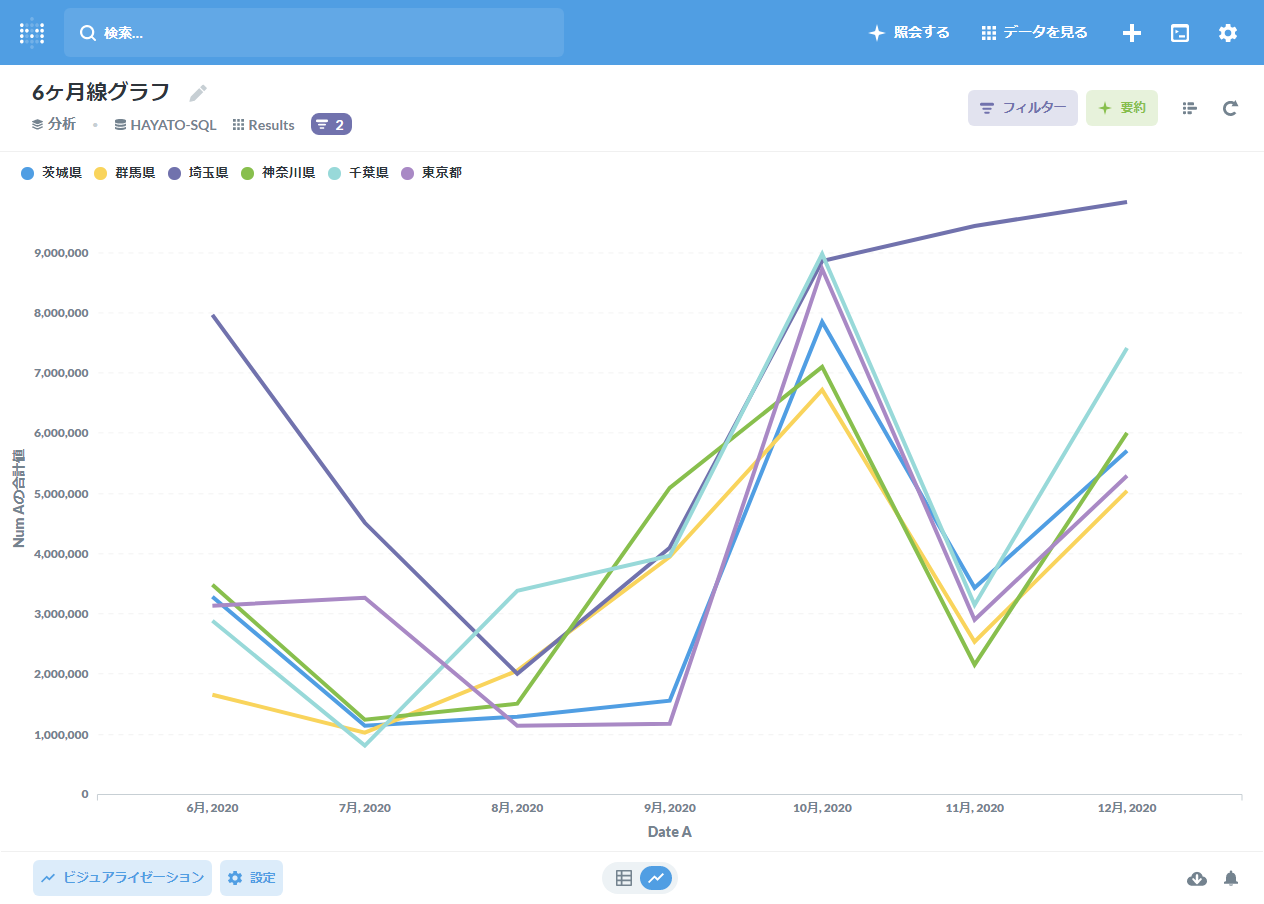The height and width of the screenshot is (904, 1264).
Task: Open the HAYATO-SQL database link
Action: (165, 125)
